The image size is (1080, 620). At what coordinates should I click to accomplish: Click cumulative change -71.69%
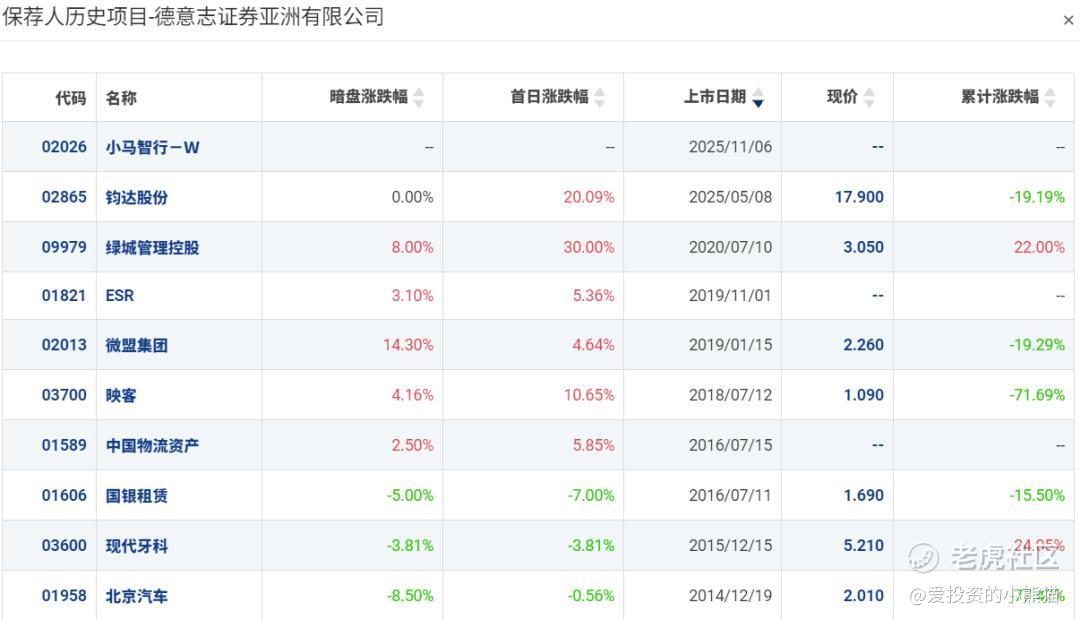tap(1037, 395)
